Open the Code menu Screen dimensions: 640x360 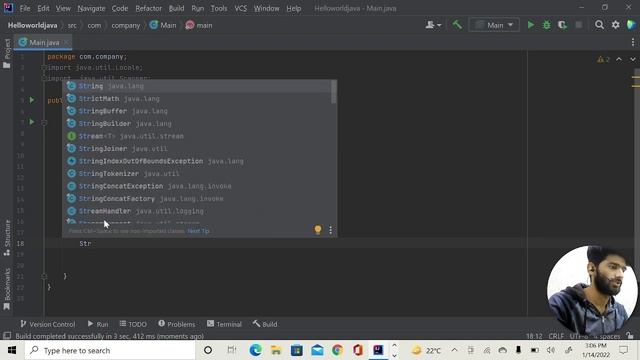click(x=120, y=8)
